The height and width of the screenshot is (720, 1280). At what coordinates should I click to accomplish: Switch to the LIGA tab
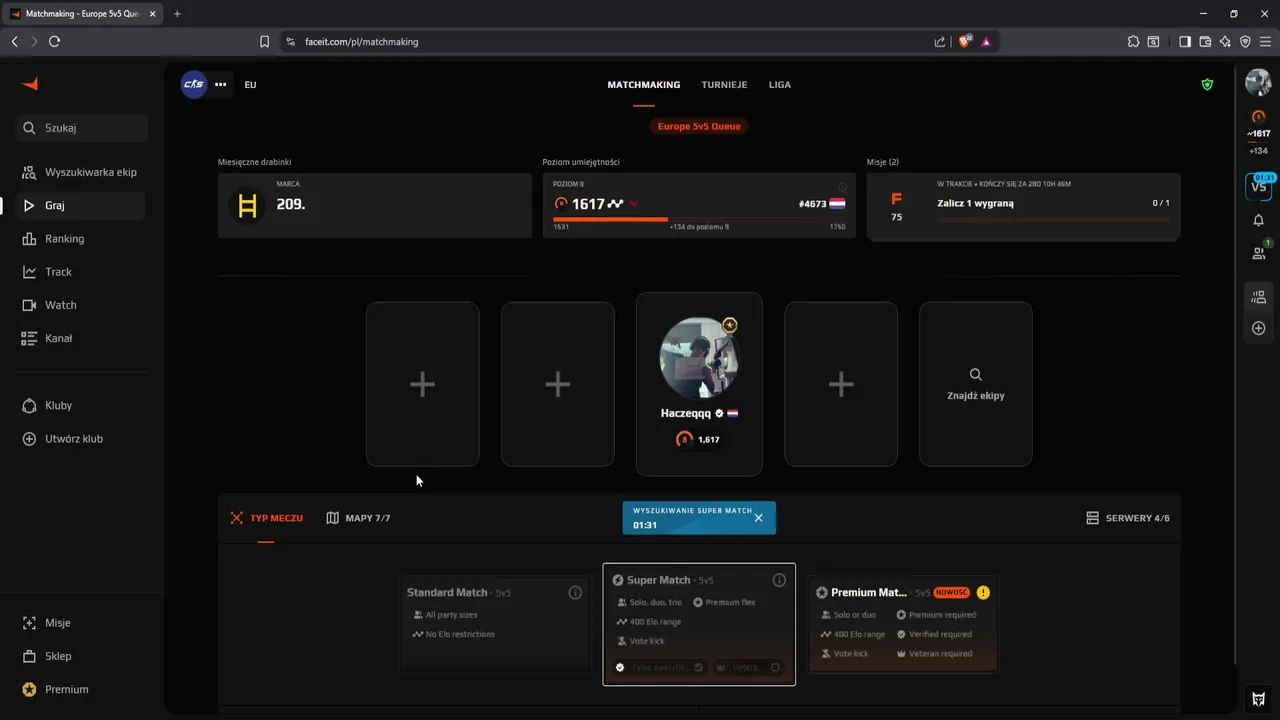pyautogui.click(x=780, y=85)
